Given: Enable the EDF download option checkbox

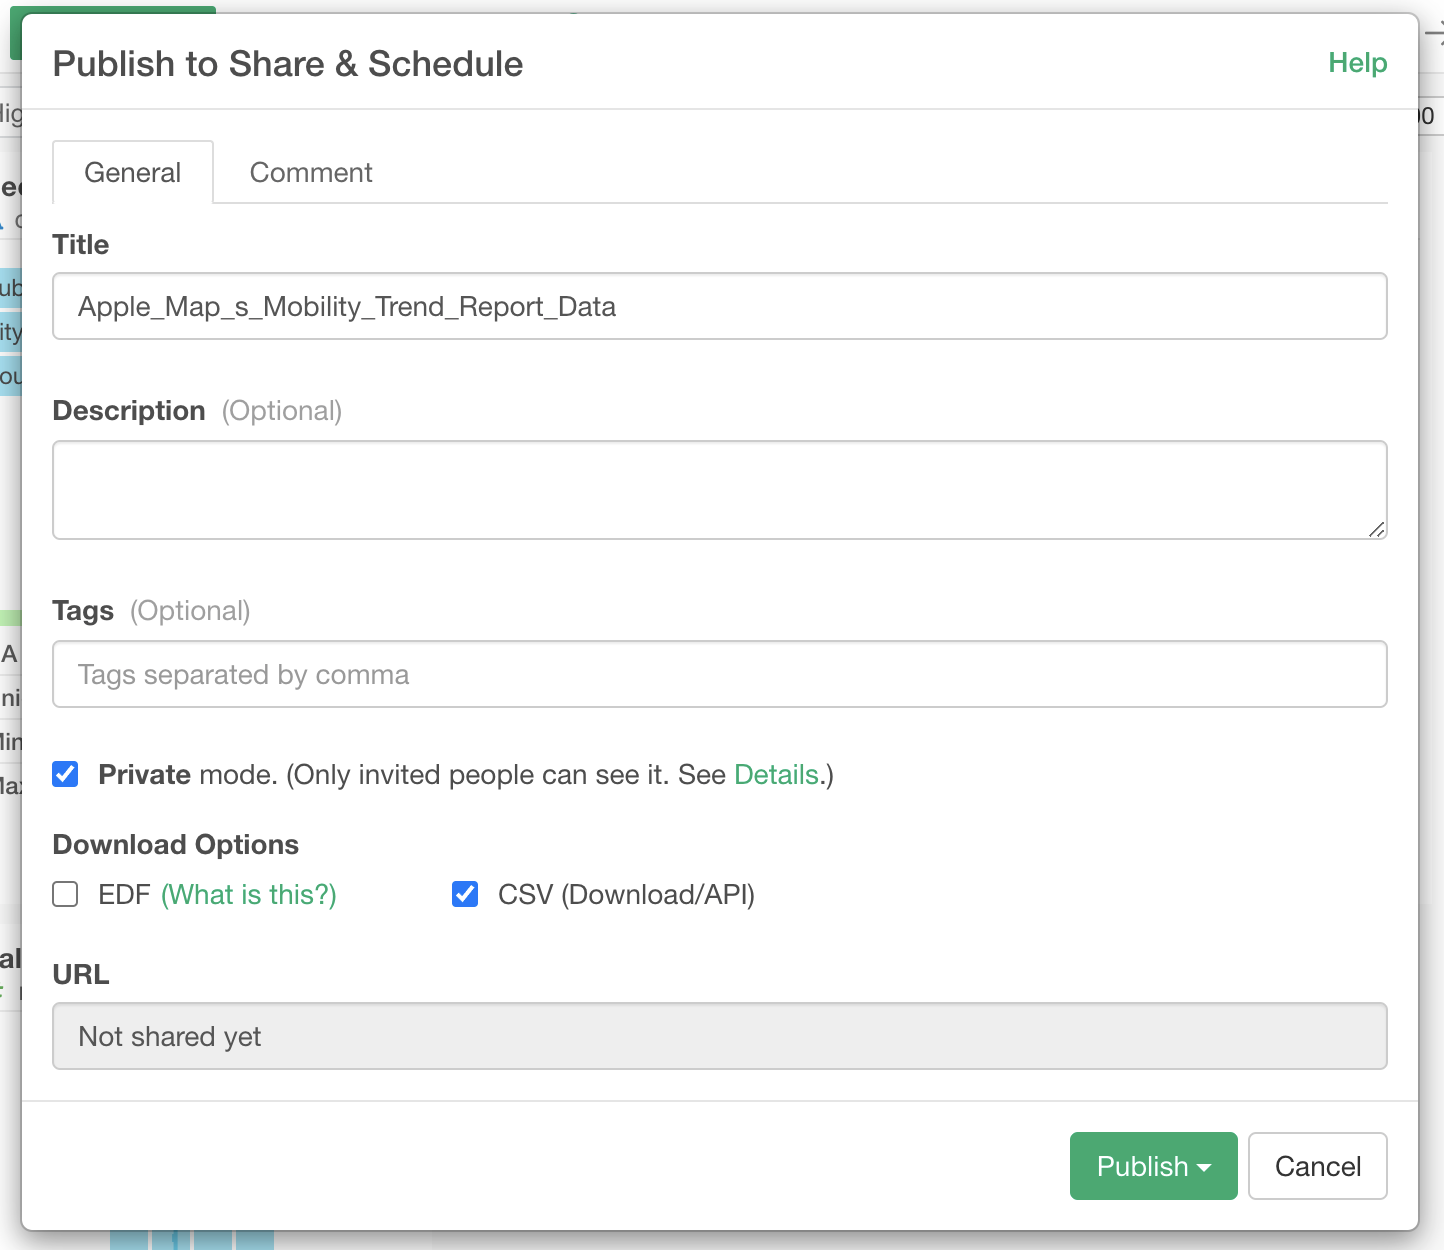Looking at the screenshot, I should 66,894.
